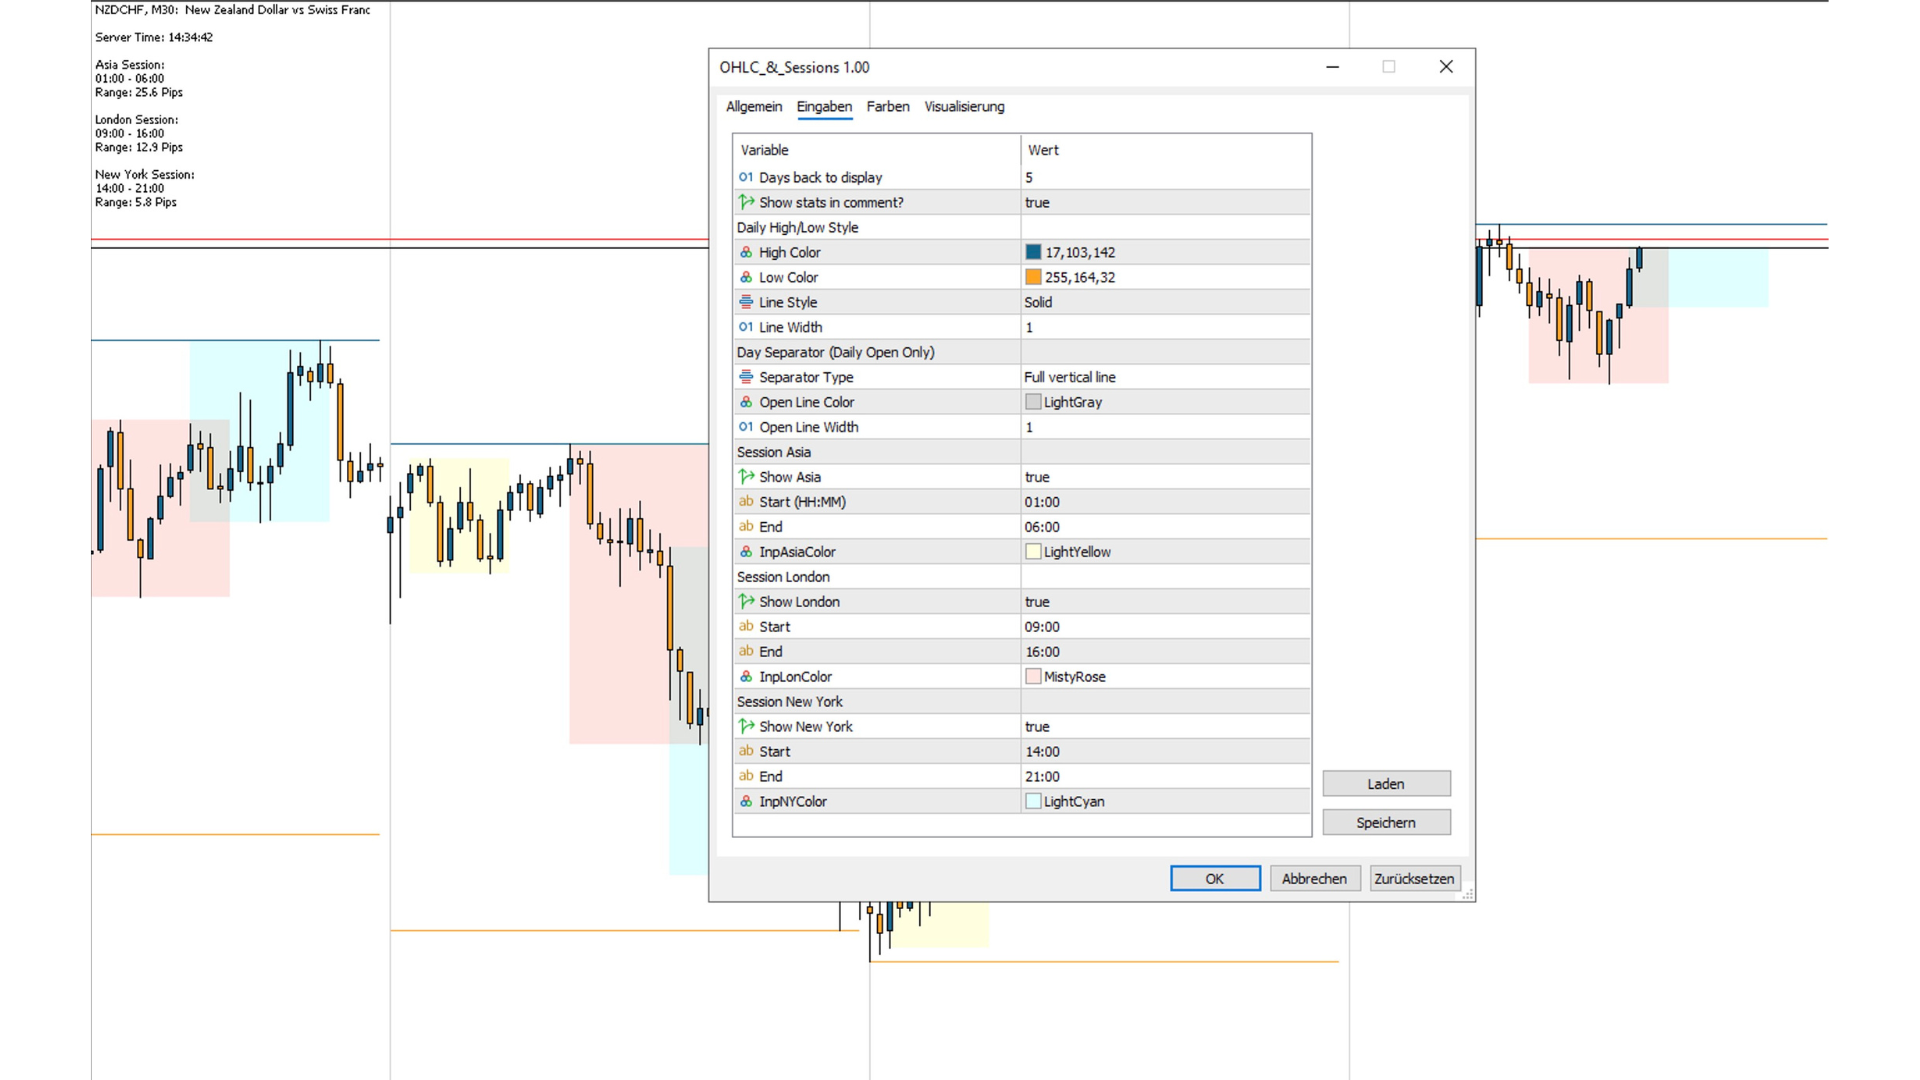Click the Separator Type row icon
This screenshot has width=1920, height=1080.
pos(746,377)
